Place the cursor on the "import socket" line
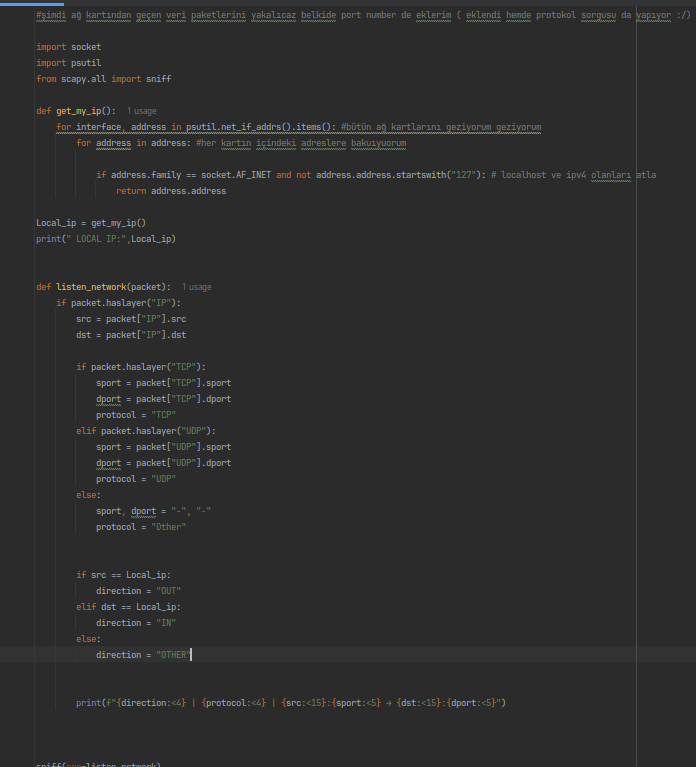 tap(68, 47)
